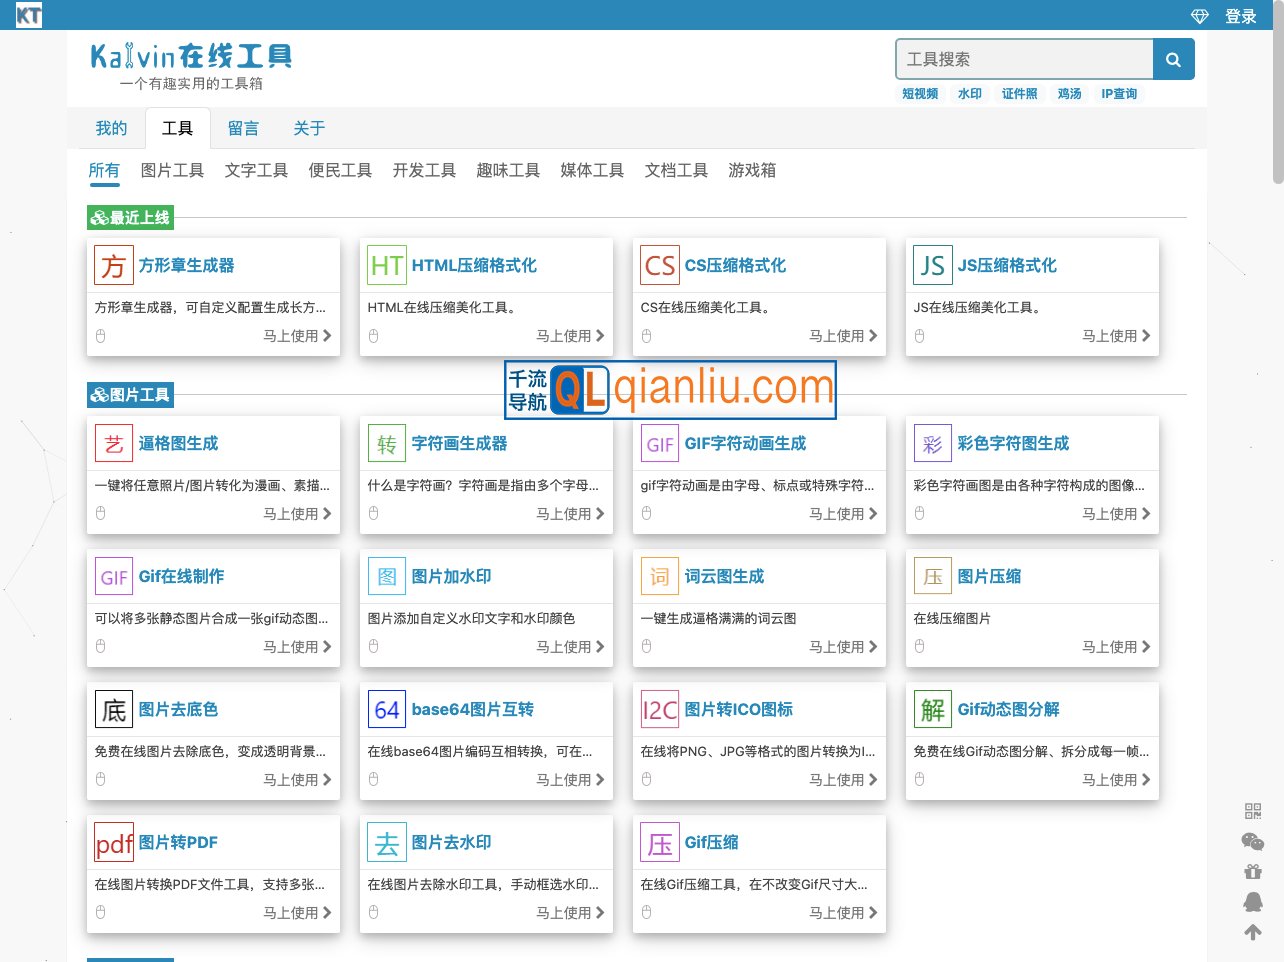Select the pdf icon for 图片转PDF

click(113, 842)
